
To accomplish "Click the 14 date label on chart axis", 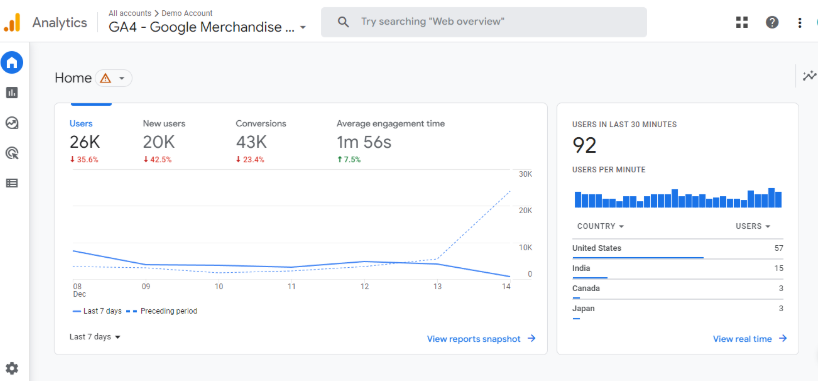I will 506,287.
